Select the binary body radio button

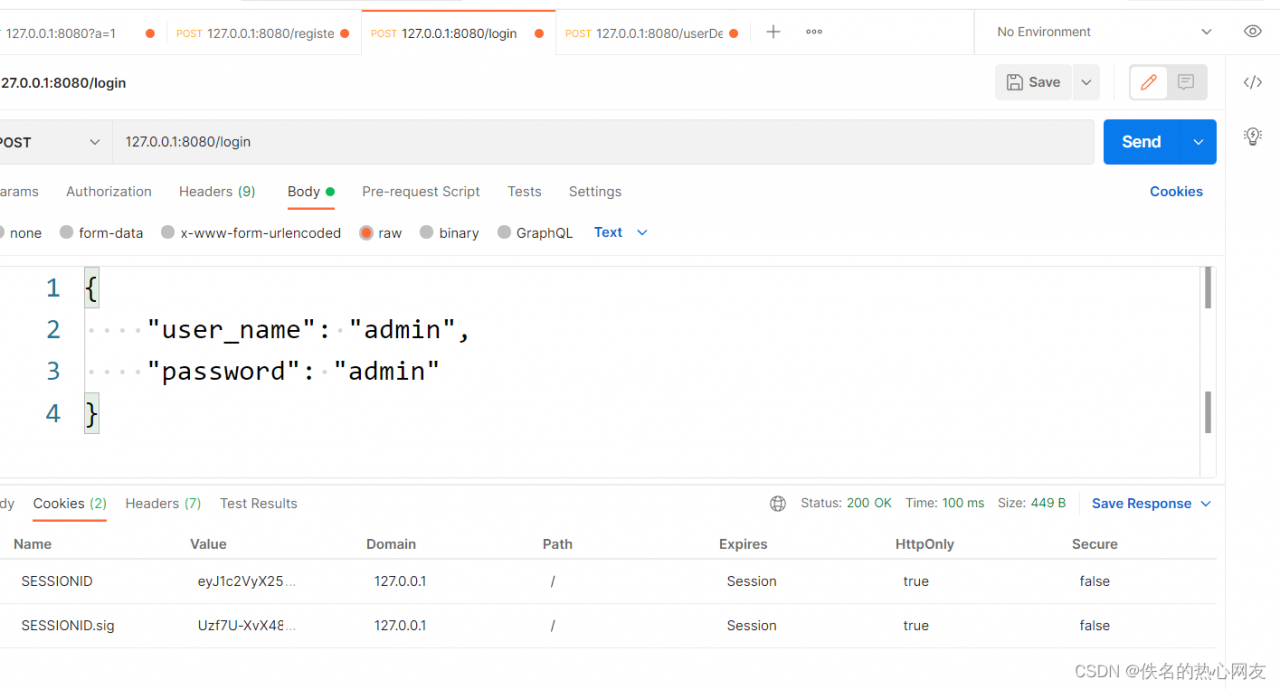coord(427,233)
